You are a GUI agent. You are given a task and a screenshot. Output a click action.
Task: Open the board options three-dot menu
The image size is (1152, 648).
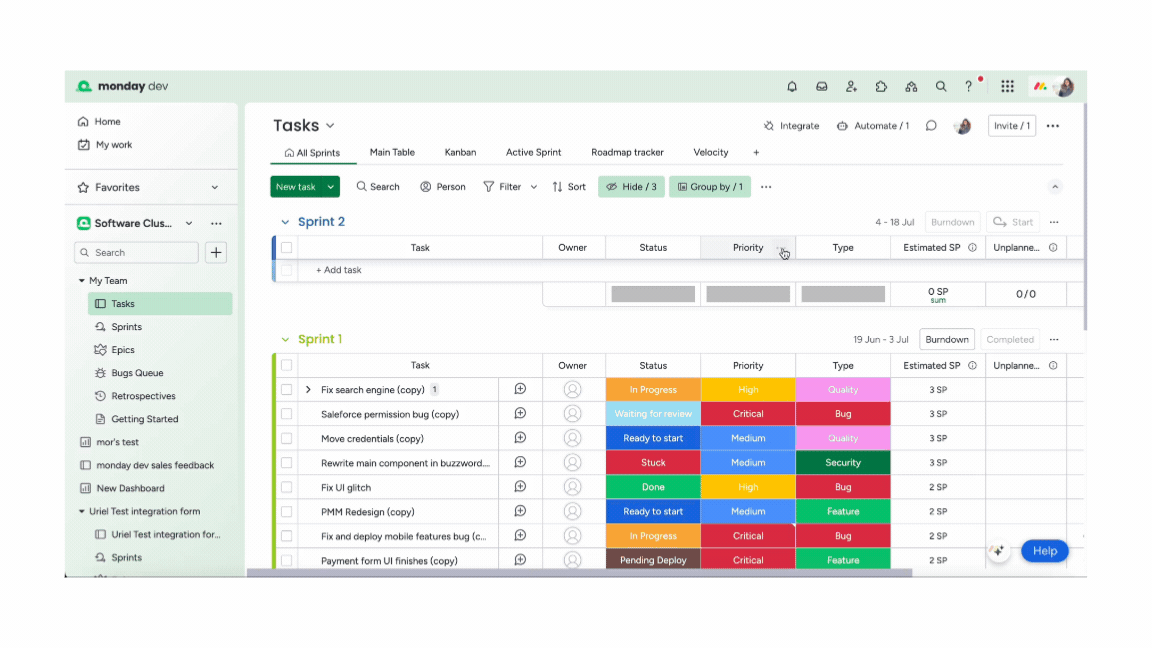tap(1053, 126)
